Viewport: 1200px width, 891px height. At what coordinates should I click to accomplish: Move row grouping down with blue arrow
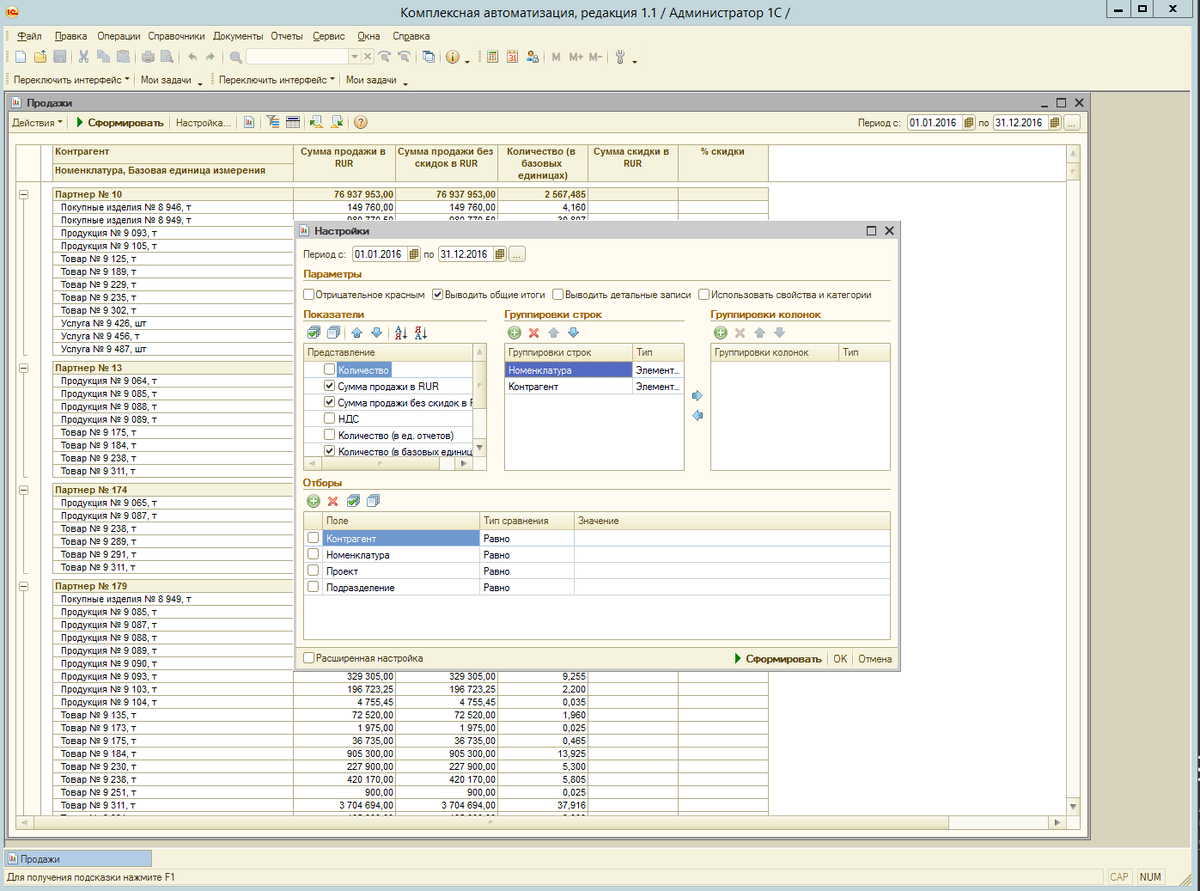pos(573,333)
